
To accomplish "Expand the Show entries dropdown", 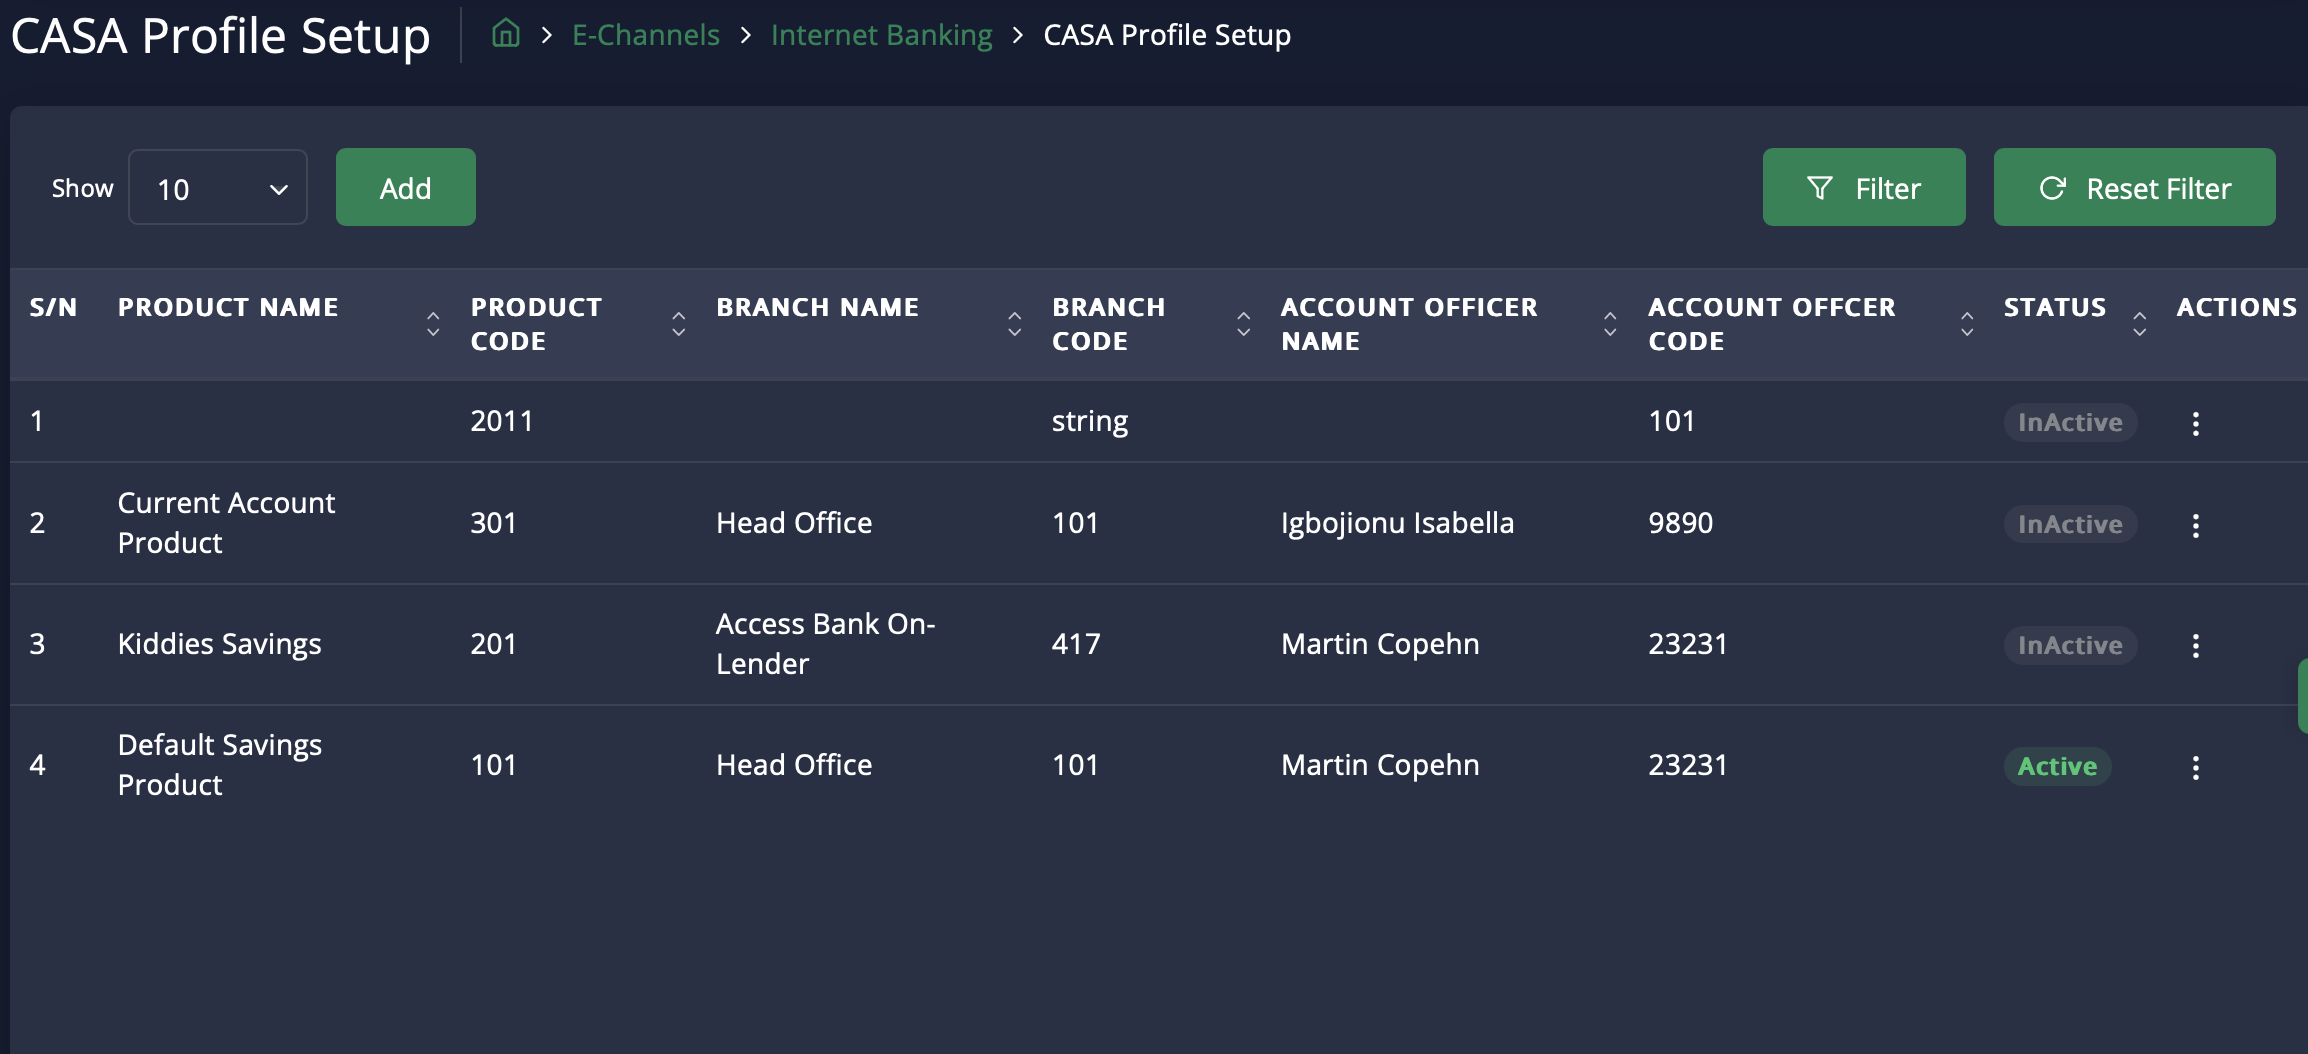I will tap(218, 188).
